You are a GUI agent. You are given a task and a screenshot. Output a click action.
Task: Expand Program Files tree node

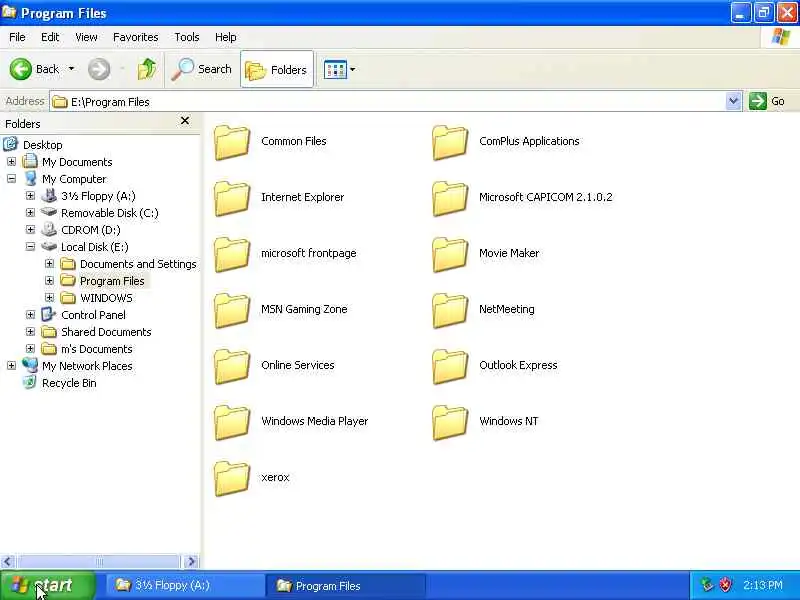click(49, 281)
